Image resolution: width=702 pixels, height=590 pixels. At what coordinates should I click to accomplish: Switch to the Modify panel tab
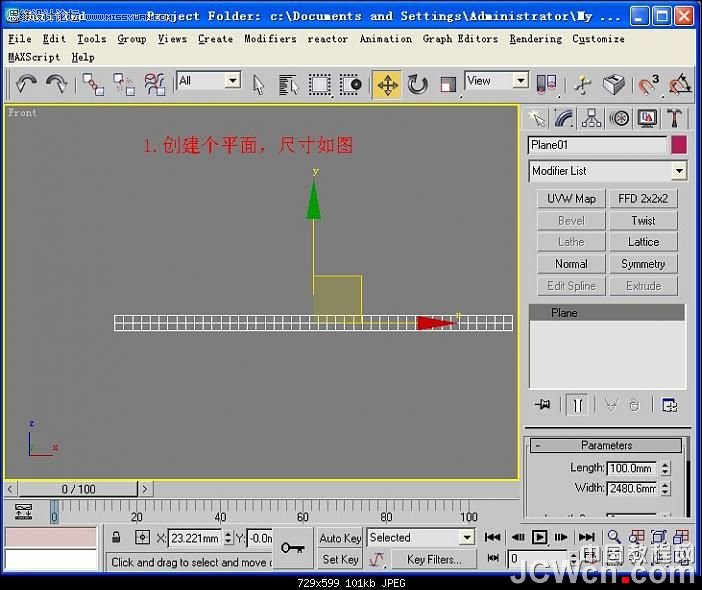[564, 119]
